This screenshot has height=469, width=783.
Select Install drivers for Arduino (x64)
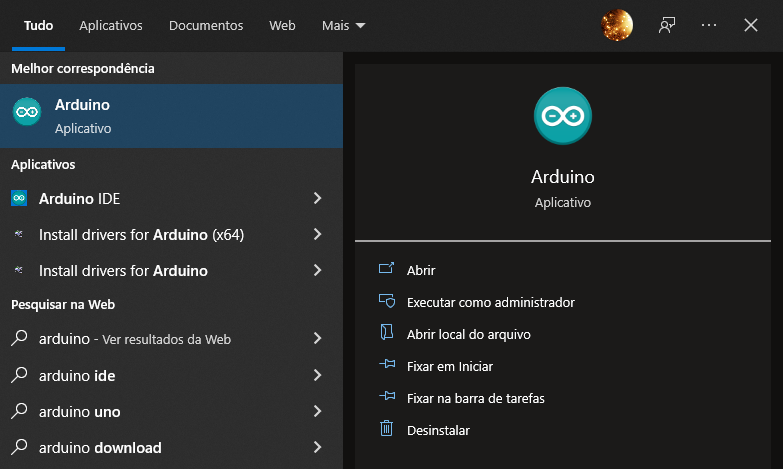pos(171,234)
